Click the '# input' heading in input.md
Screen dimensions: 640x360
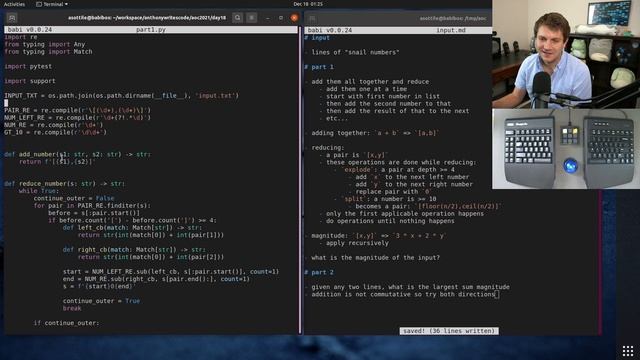coord(317,38)
